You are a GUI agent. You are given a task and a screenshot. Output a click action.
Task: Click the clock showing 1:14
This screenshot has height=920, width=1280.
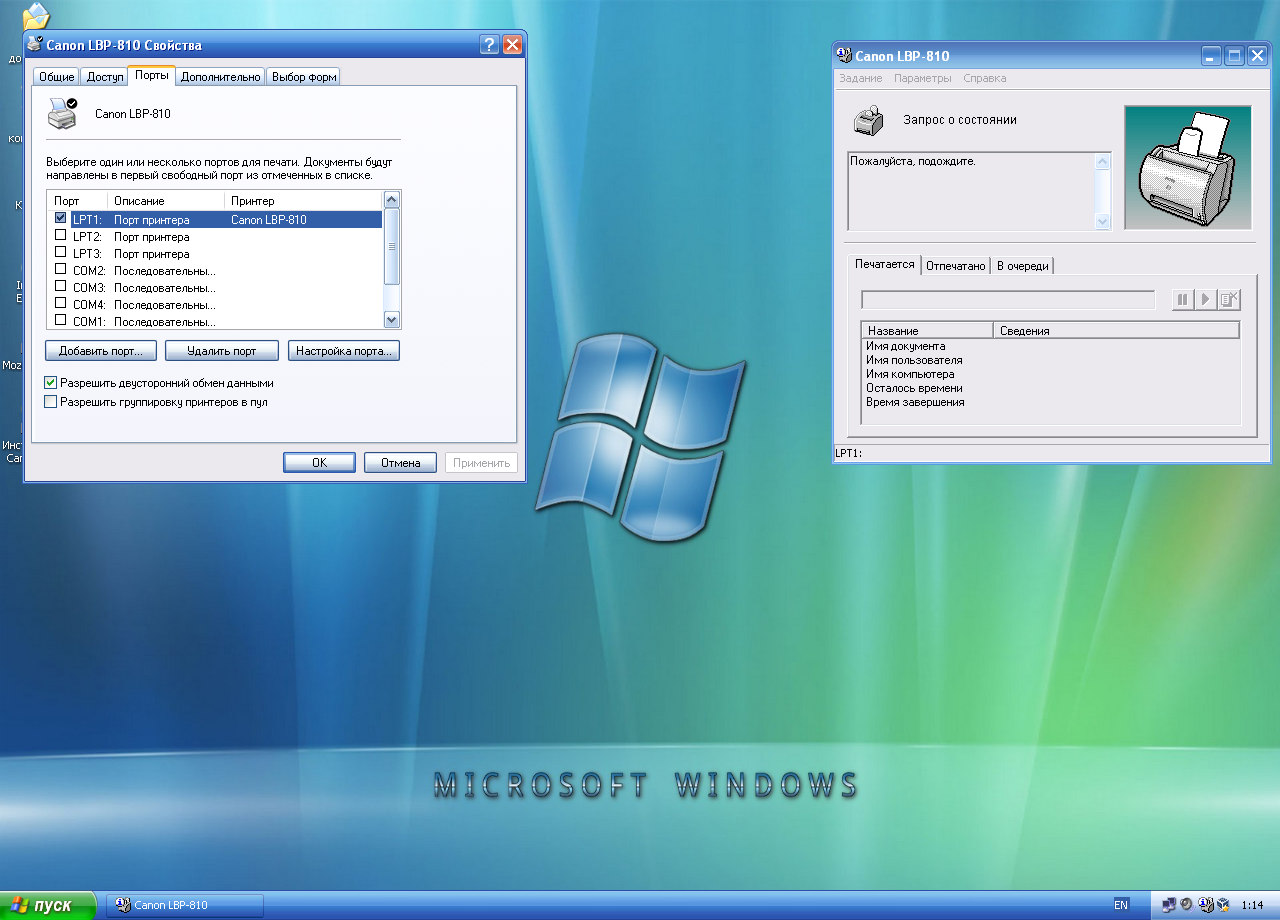[x=1252, y=905]
